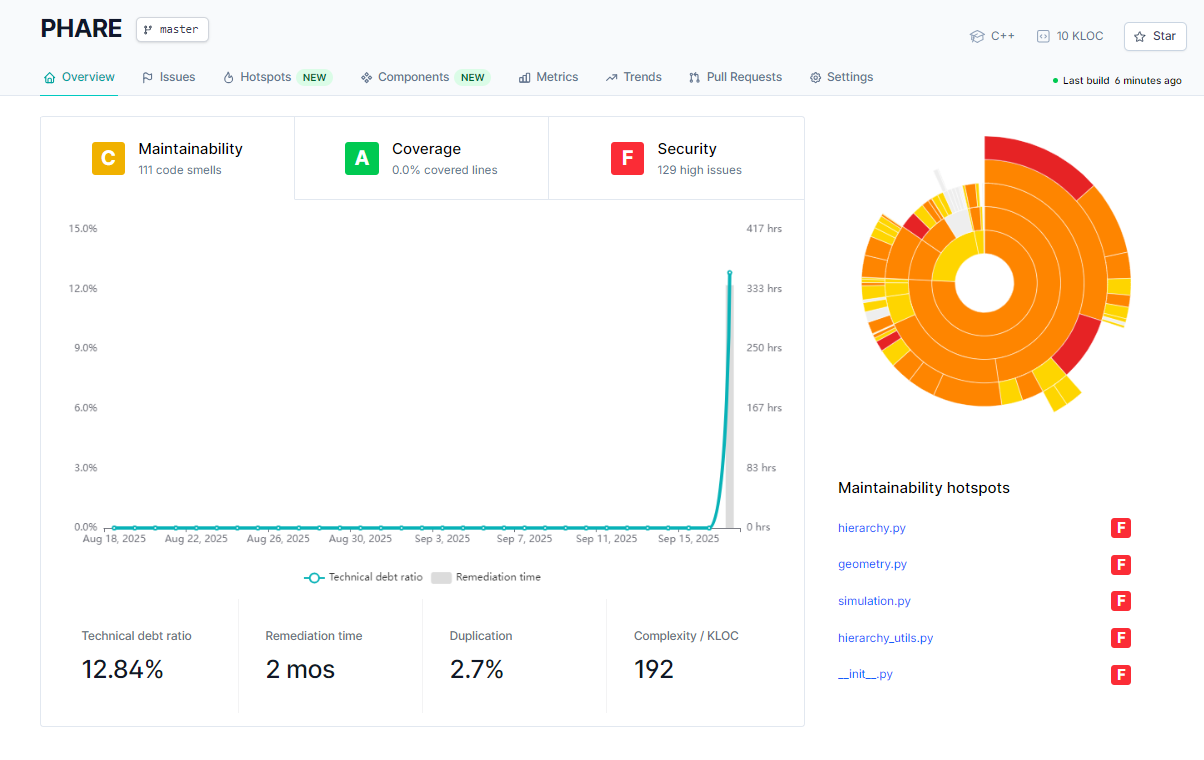Toggle Remediation time legend series
Image resolution: width=1204 pixels, height=760 pixels.
click(486, 577)
